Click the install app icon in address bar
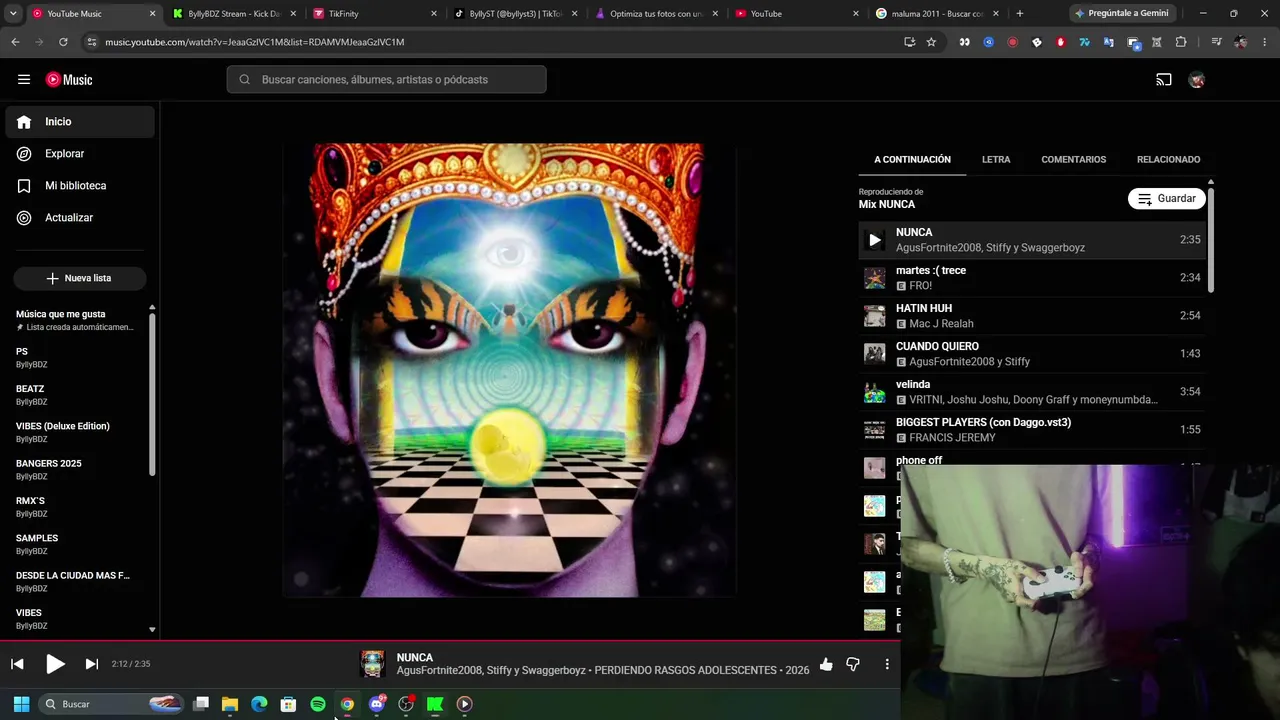Screen dimensions: 1280x720 point(909,42)
